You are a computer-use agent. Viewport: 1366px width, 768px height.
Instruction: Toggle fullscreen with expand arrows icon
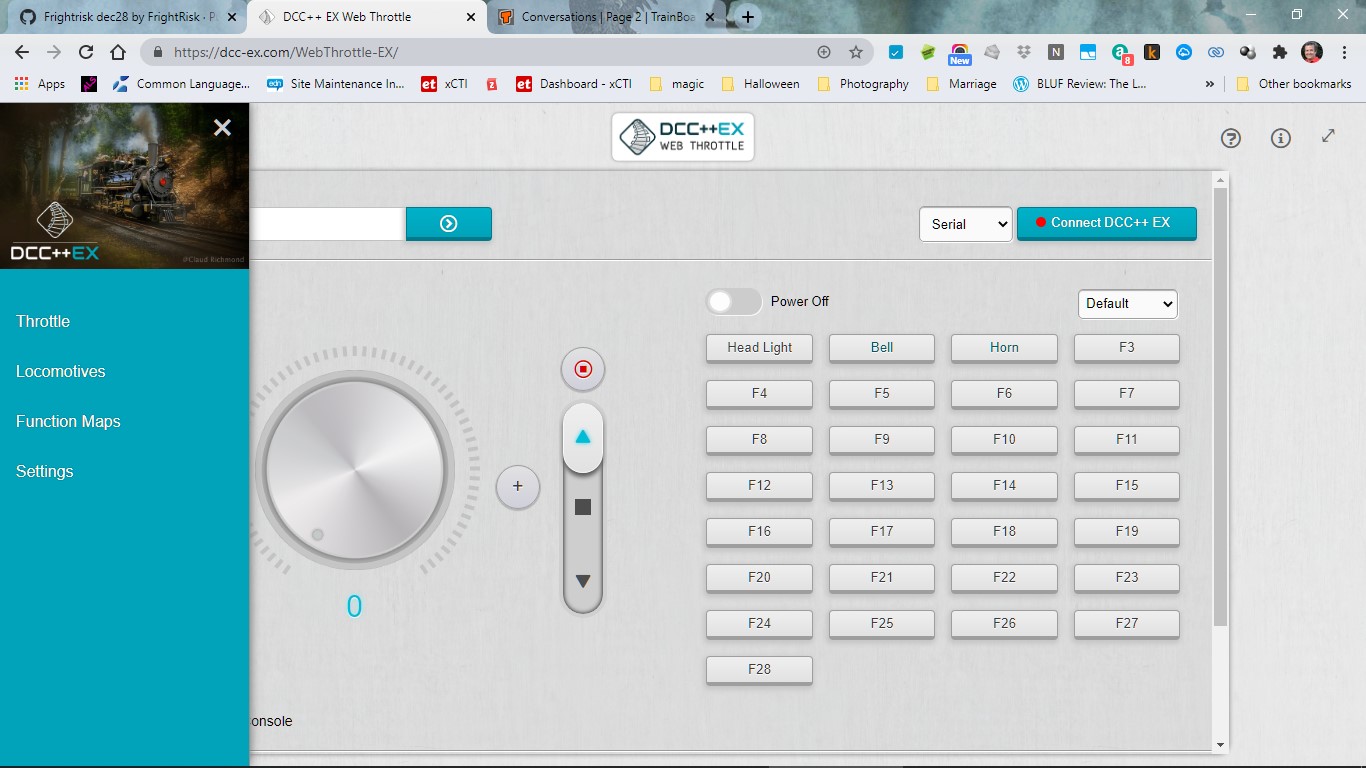point(1328,136)
